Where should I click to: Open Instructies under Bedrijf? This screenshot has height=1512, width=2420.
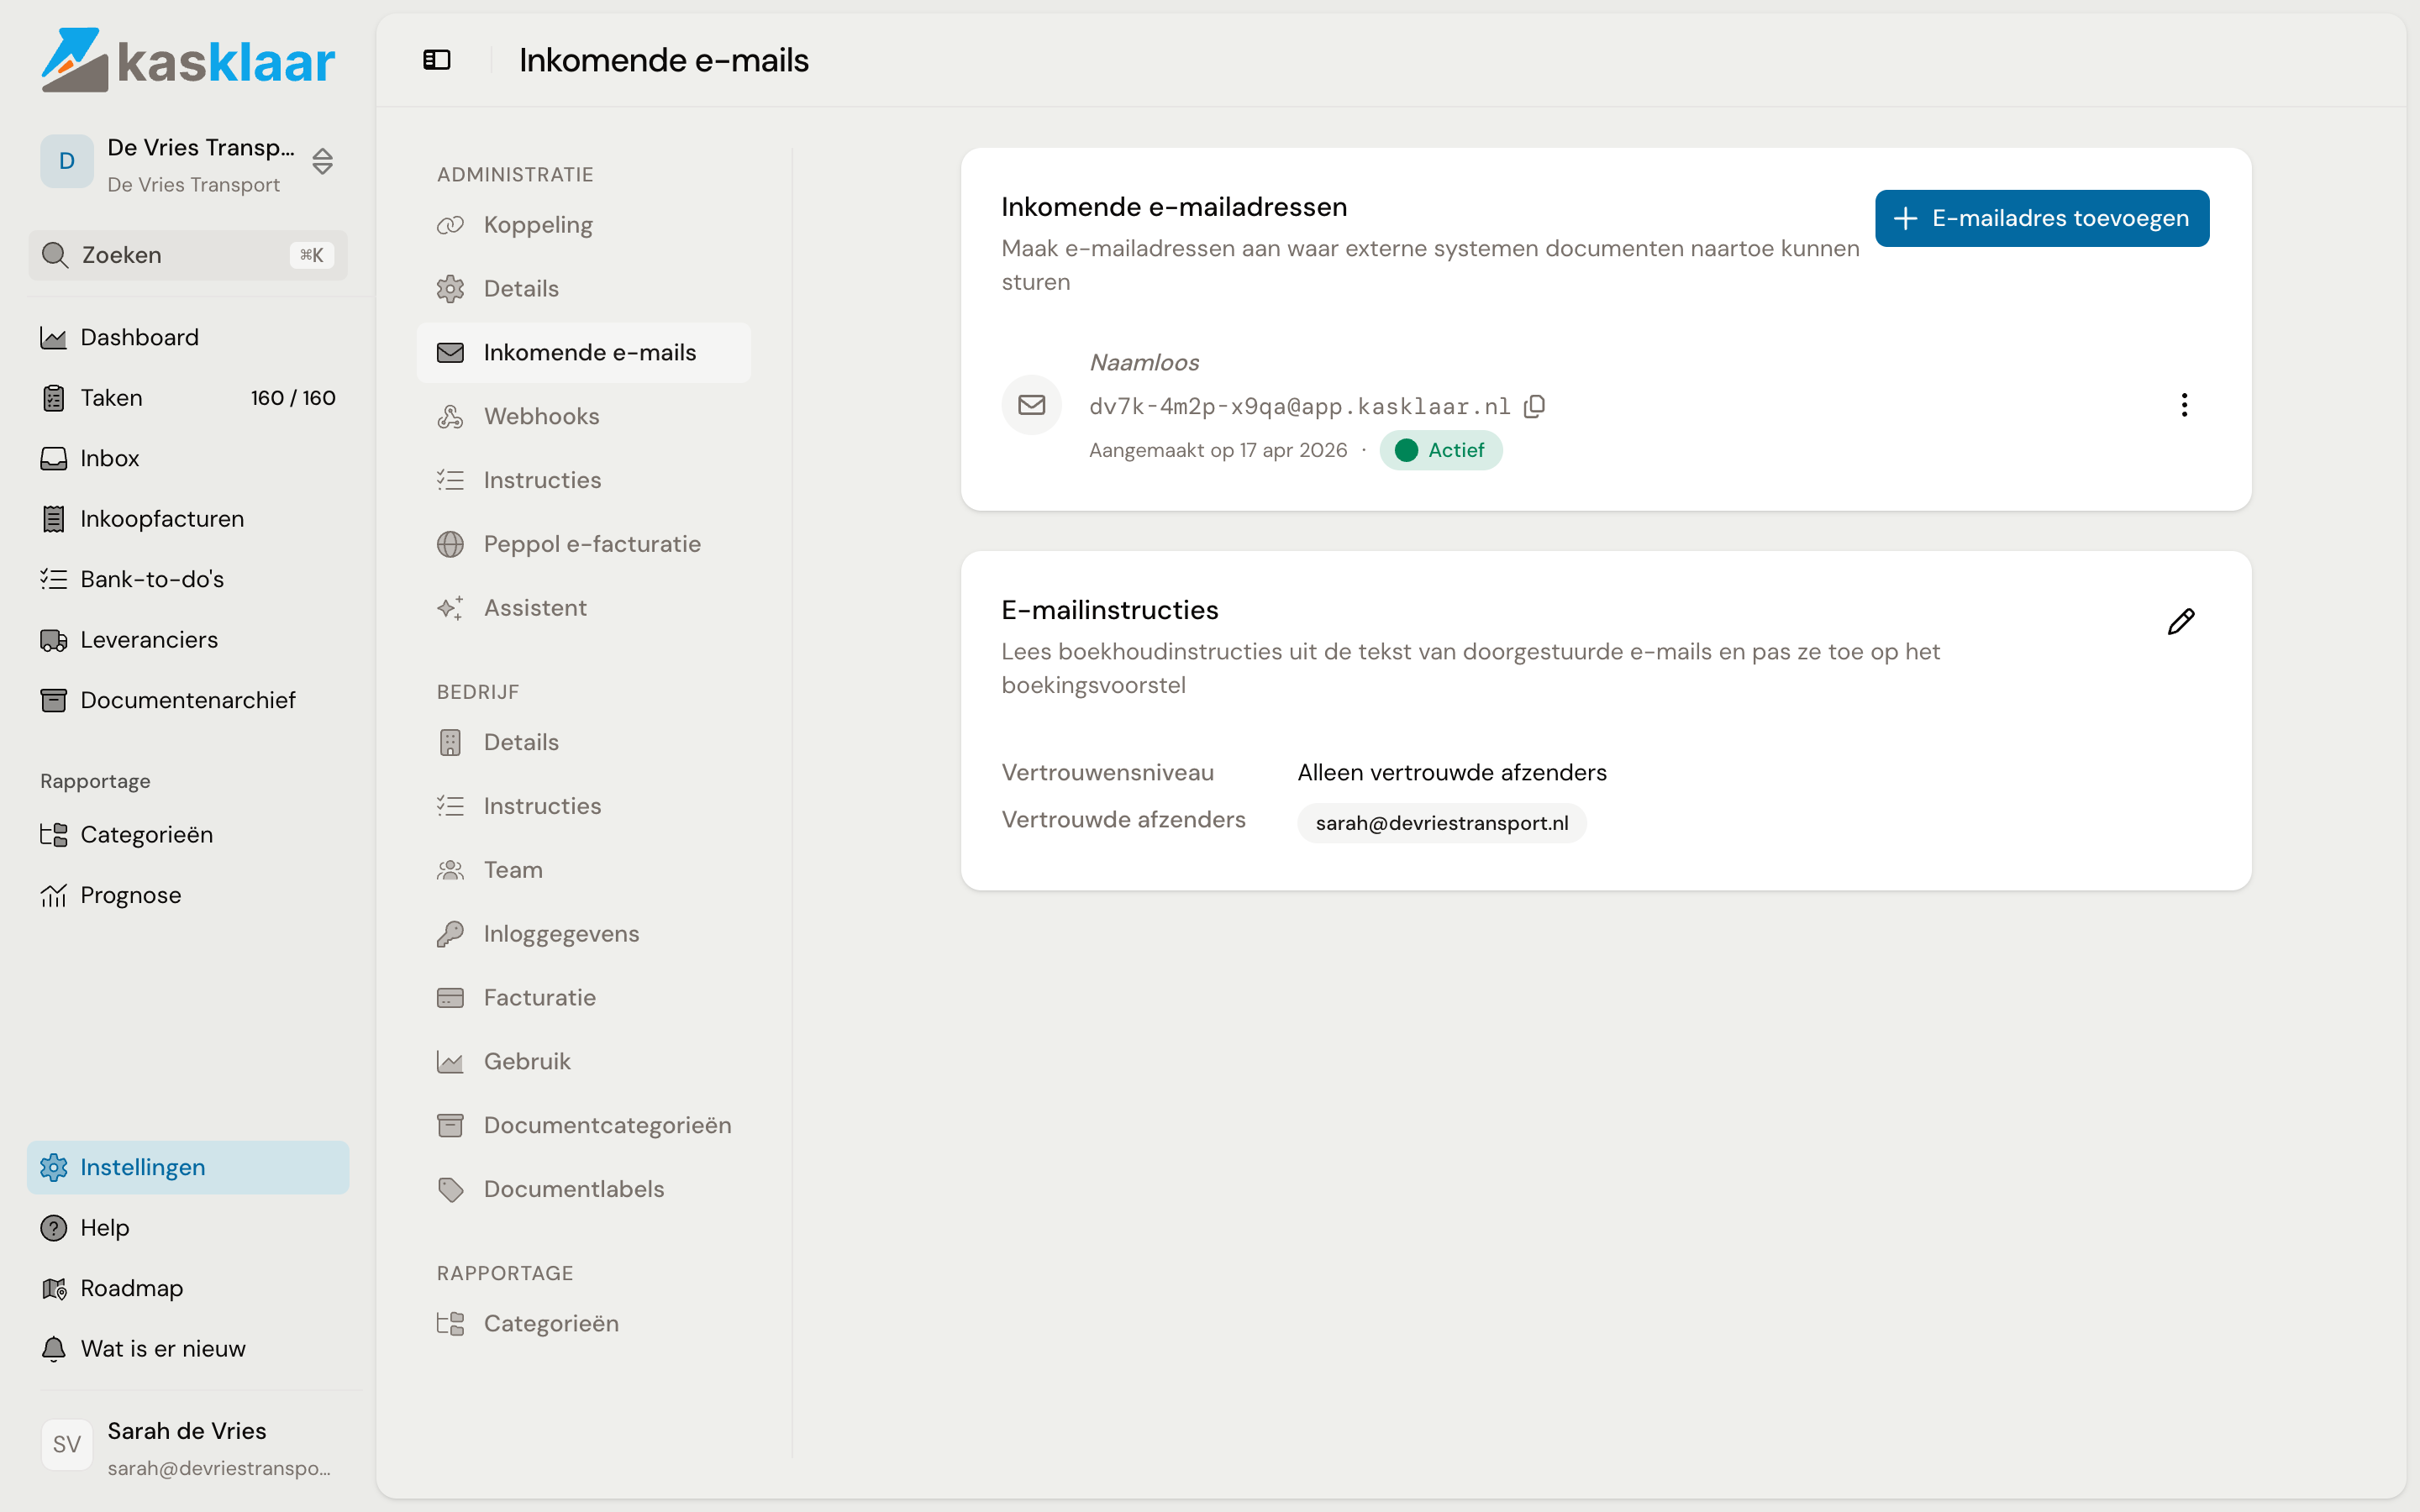pyautogui.click(x=584, y=806)
